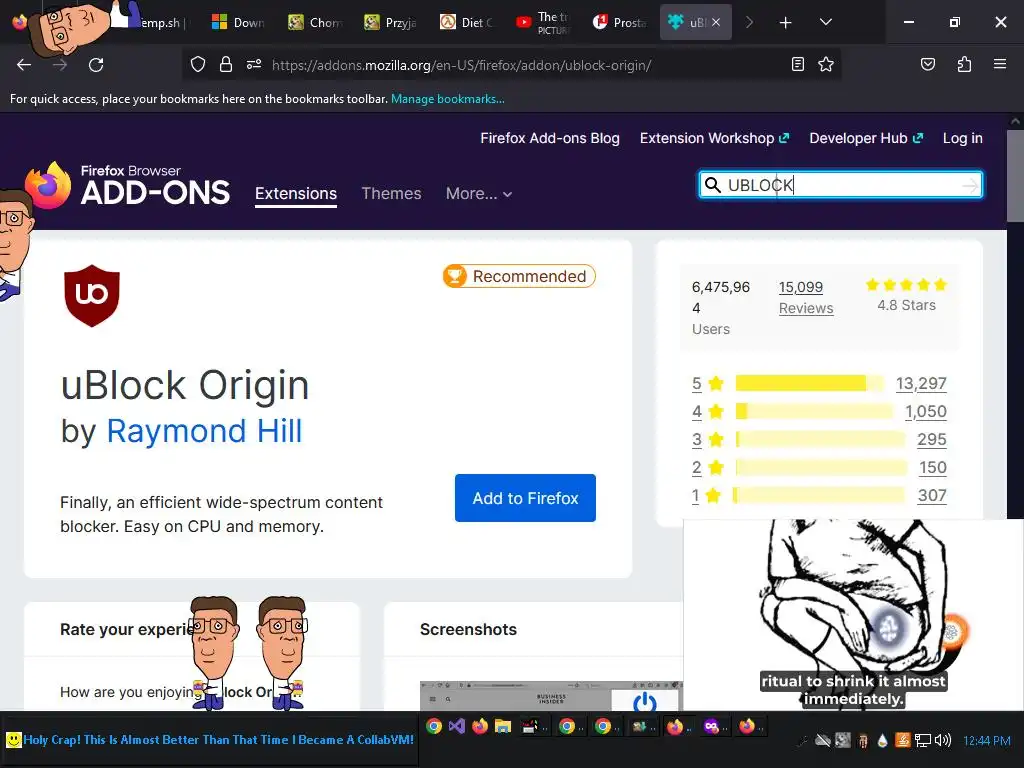Click the yellow smiley icon in the ticker

[x=13, y=740]
